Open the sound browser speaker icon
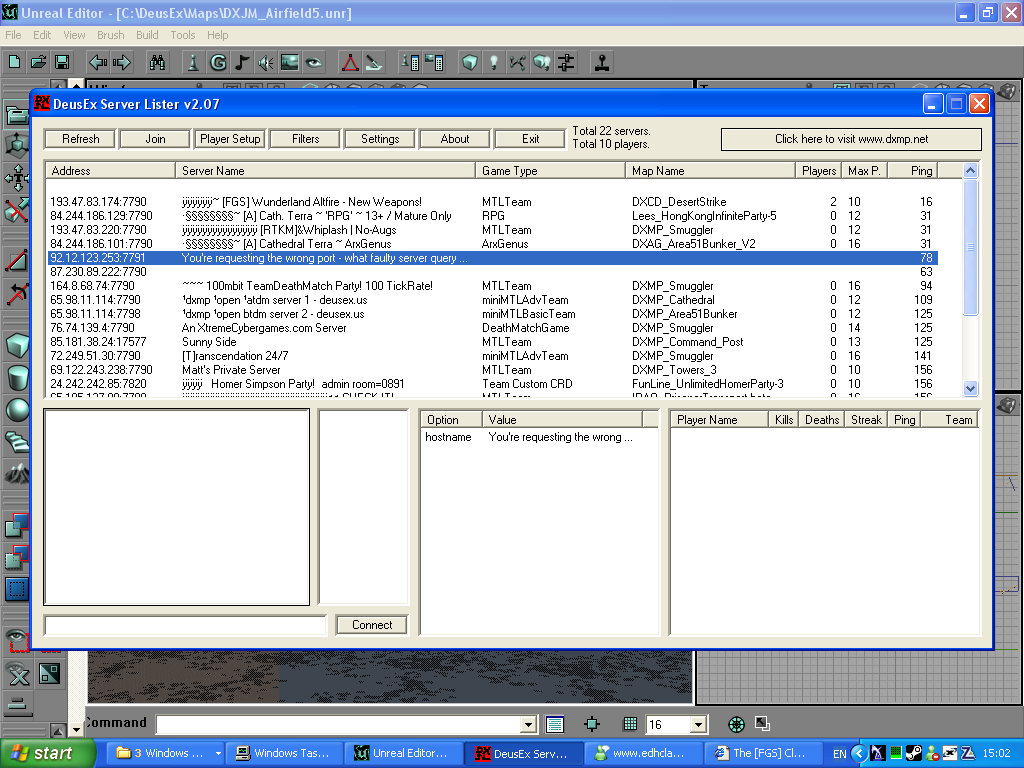 (x=265, y=63)
